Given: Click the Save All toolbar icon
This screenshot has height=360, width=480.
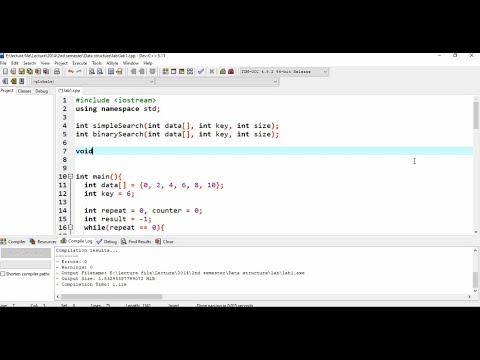Looking at the screenshot, I should coord(30,71).
